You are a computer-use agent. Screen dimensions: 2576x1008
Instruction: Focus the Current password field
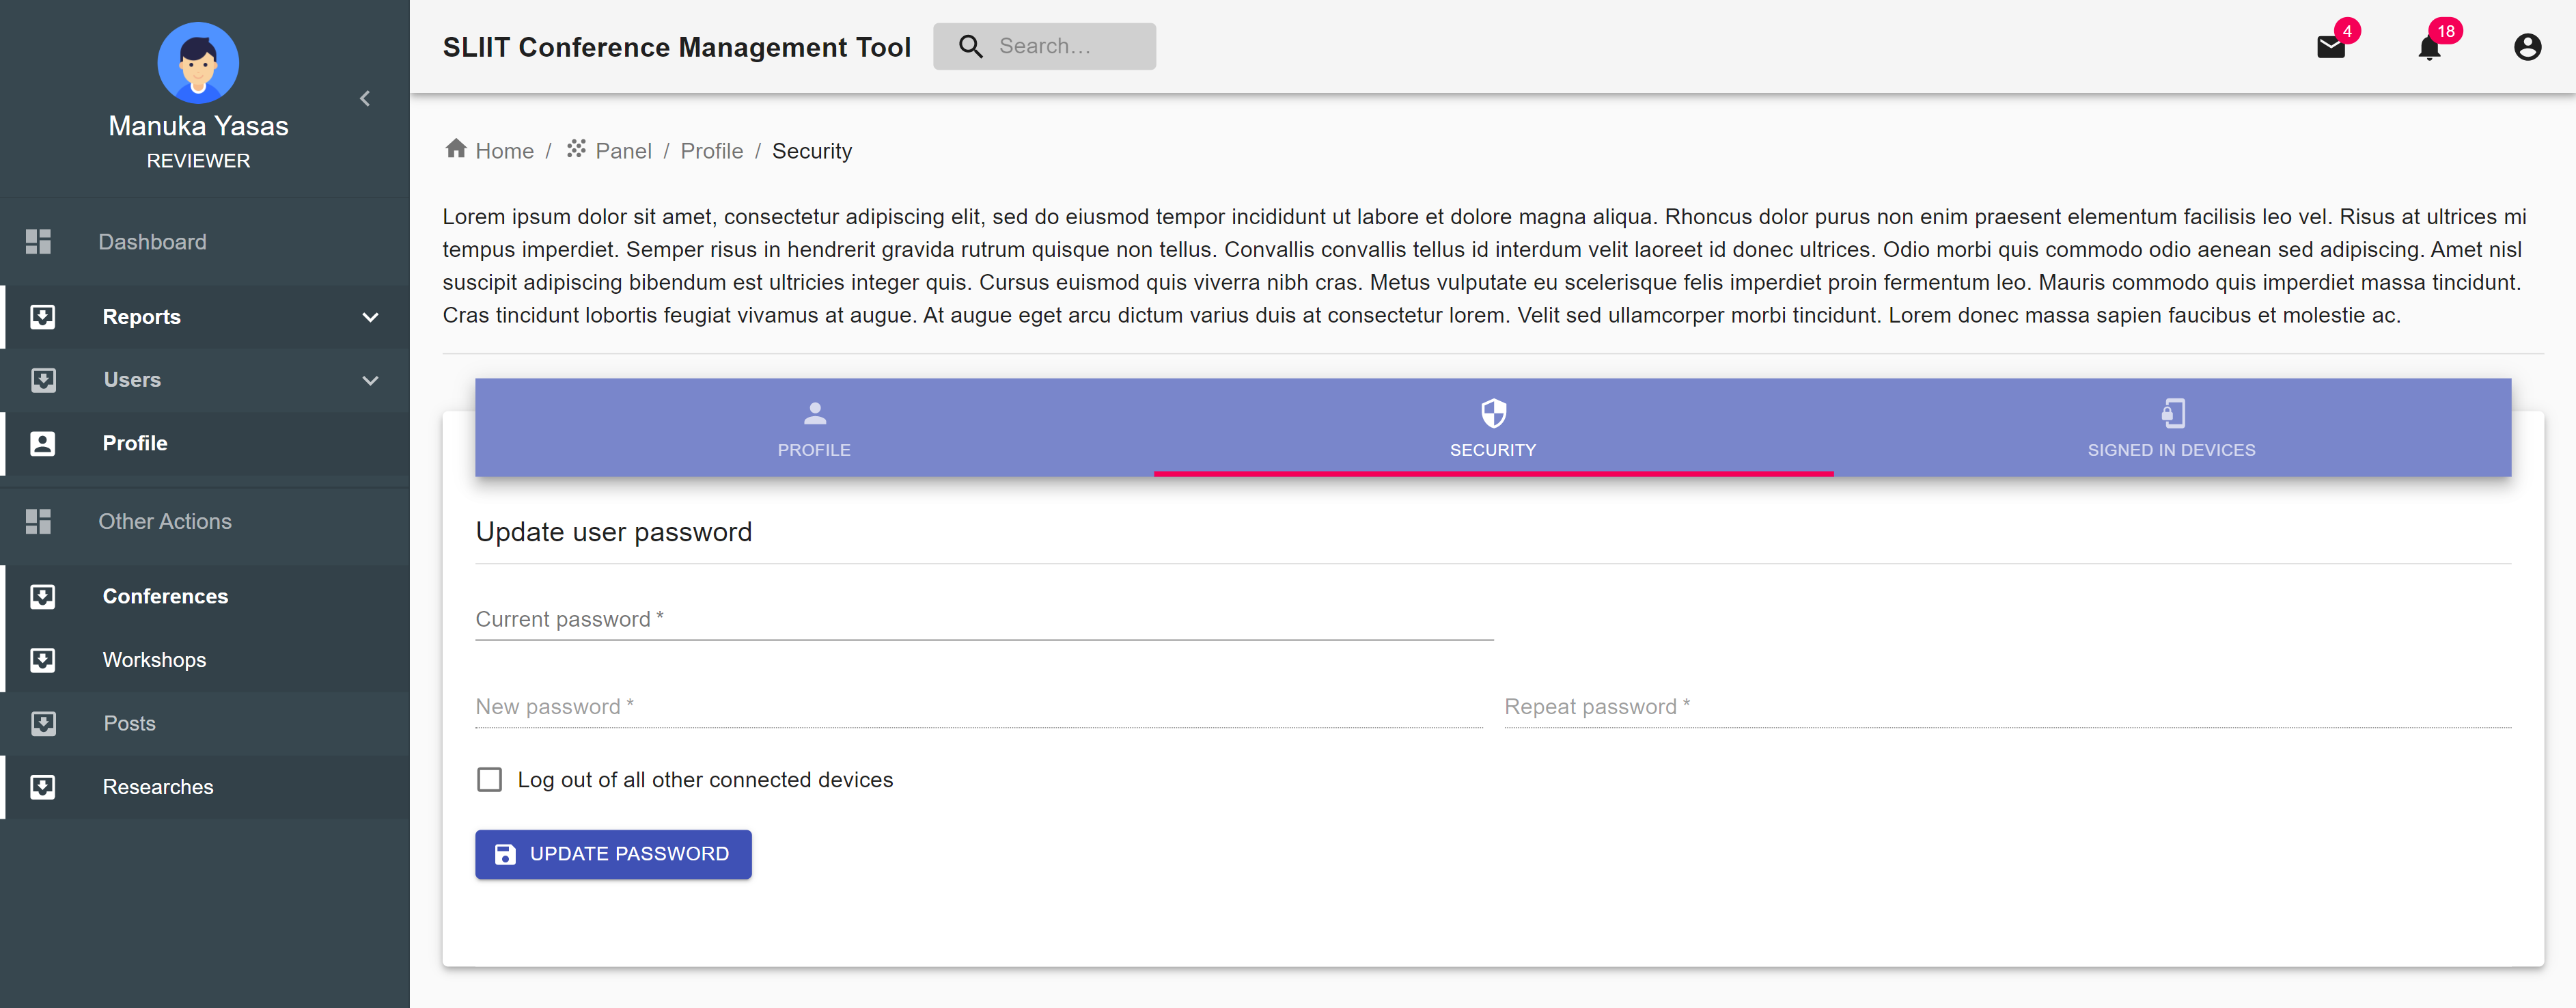pos(983,619)
